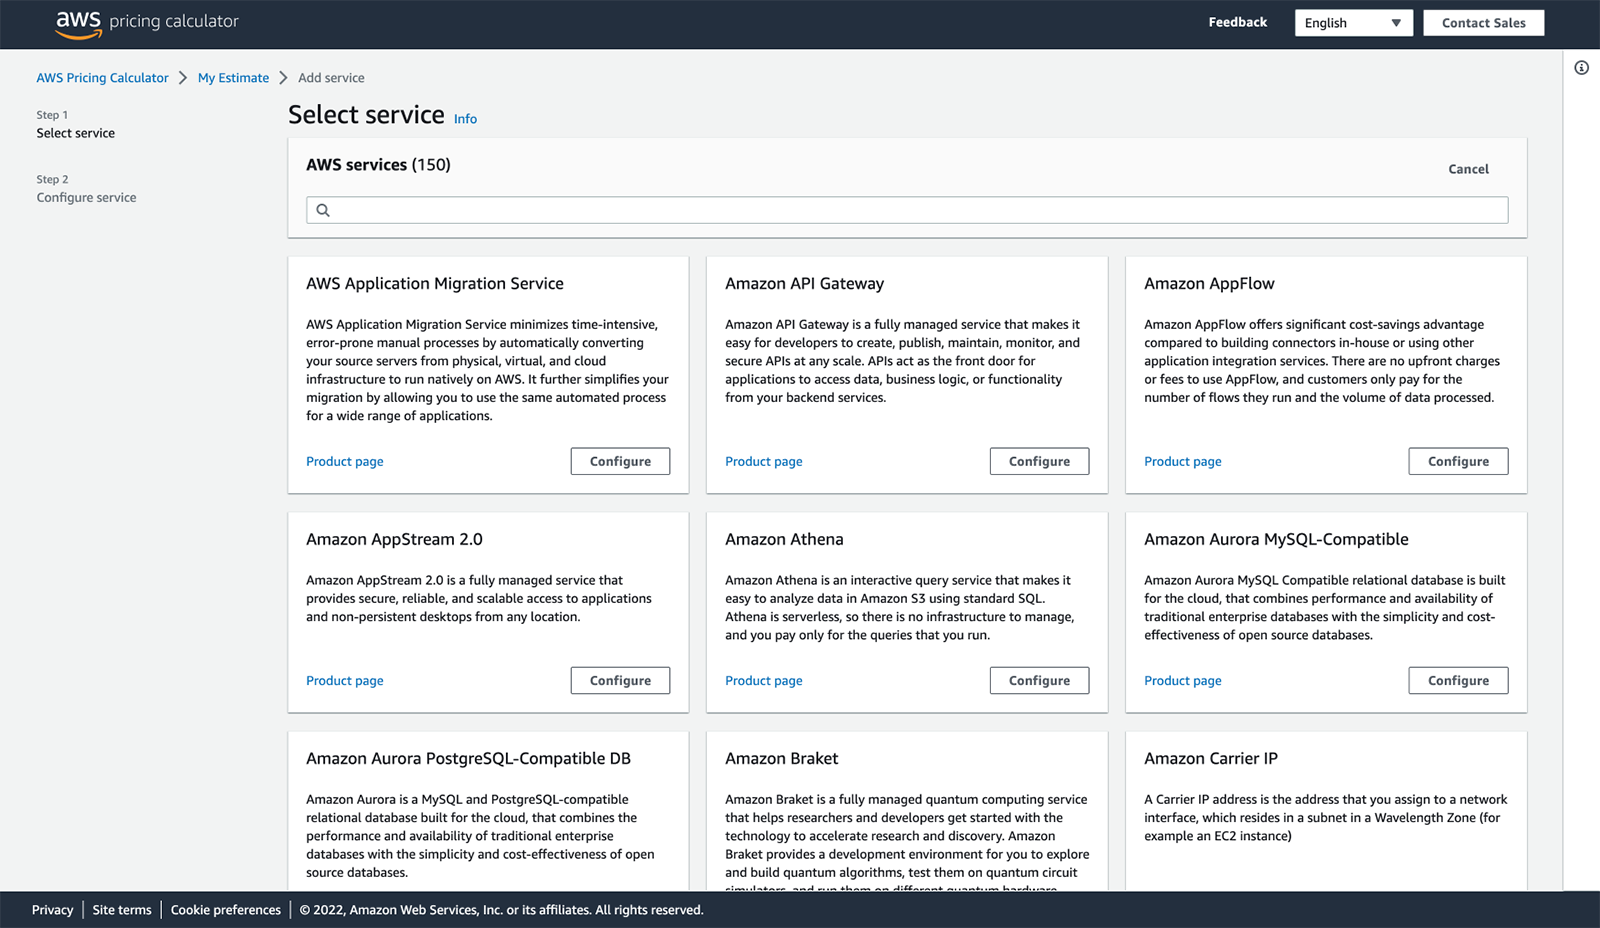This screenshot has width=1600, height=928.
Task: Click the AWS services (150) heading
Action: (378, 165)
